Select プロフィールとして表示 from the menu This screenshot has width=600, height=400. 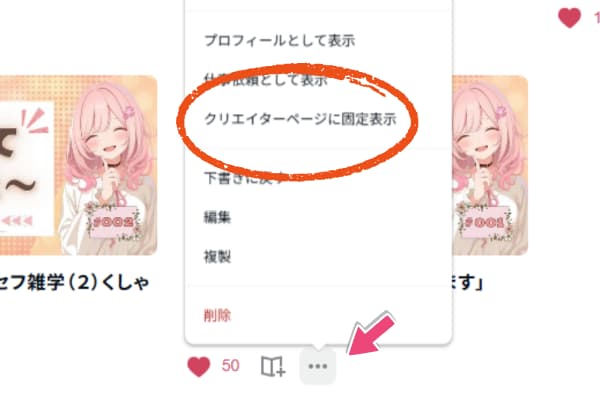279,40
